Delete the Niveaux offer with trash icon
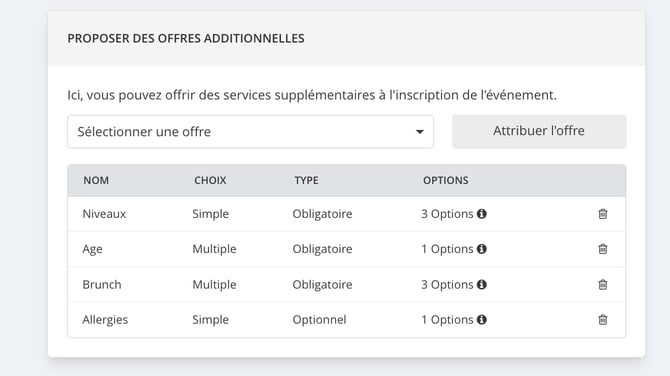 (x=602, y=214)
